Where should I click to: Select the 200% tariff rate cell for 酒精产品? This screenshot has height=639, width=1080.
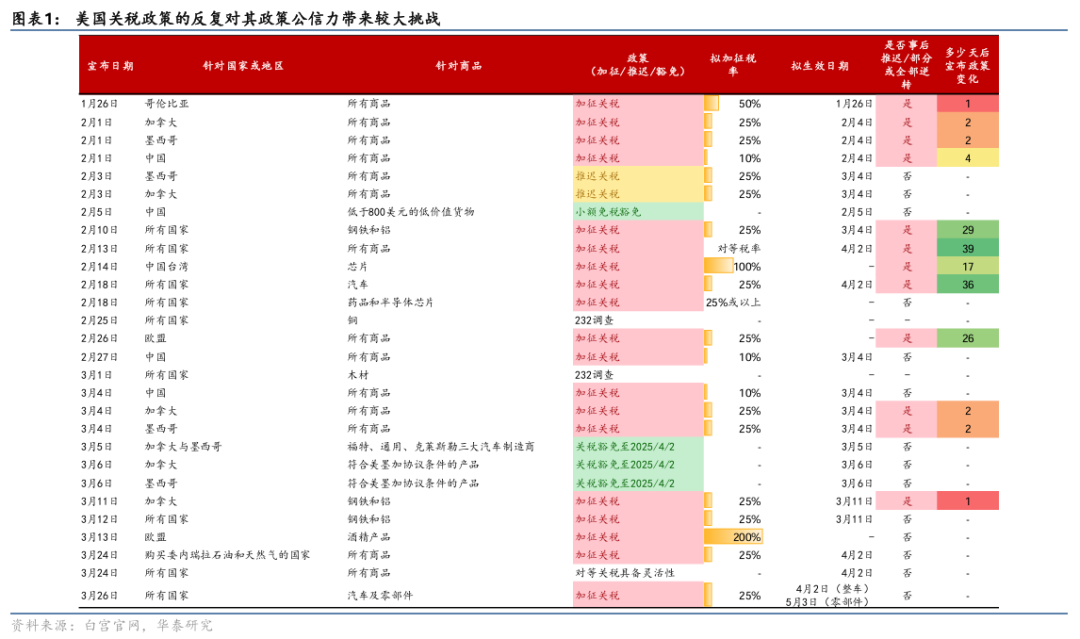(x=745, y=536)
